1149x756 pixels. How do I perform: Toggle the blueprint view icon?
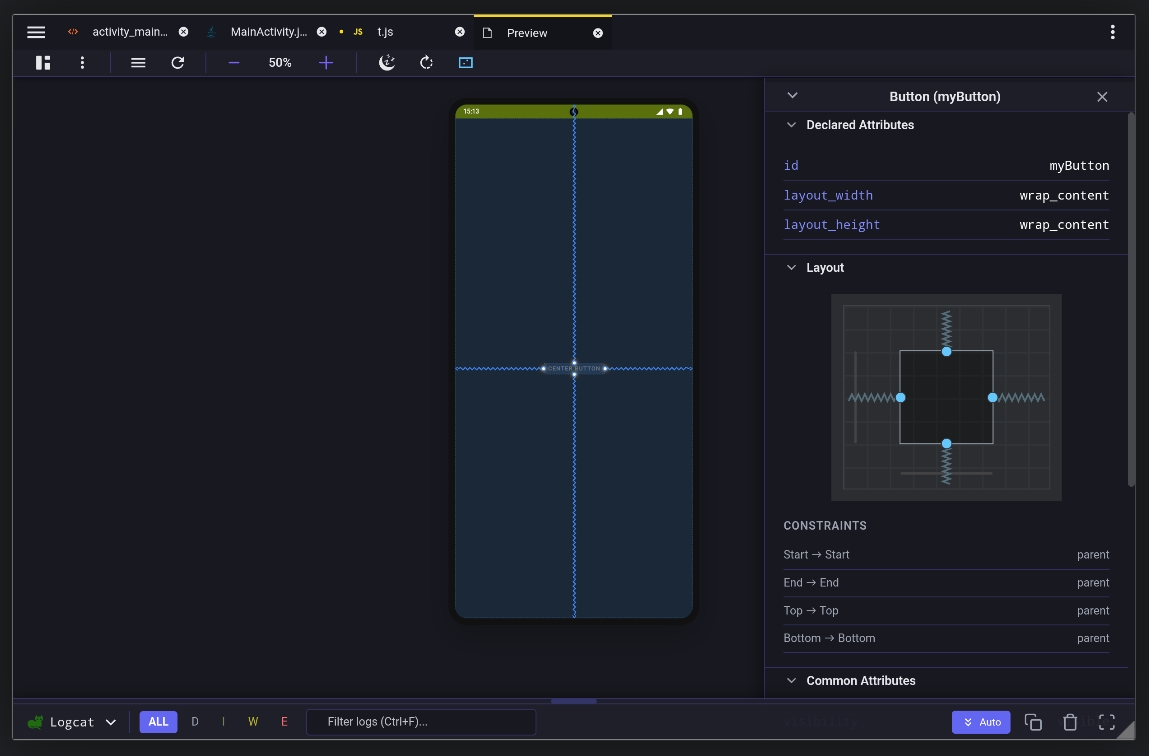(x=465, y=63)
